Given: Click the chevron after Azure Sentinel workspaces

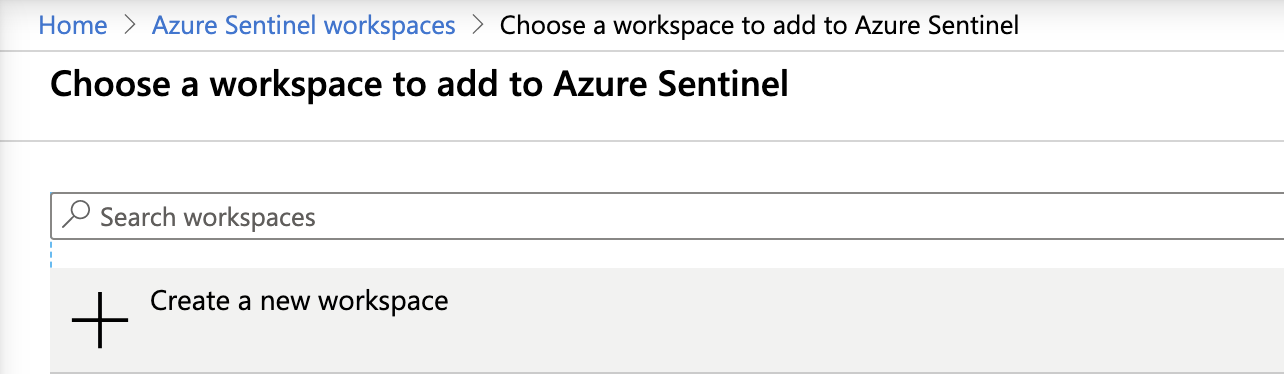Looking at the screenshot, I should click(x=477, y=25).
